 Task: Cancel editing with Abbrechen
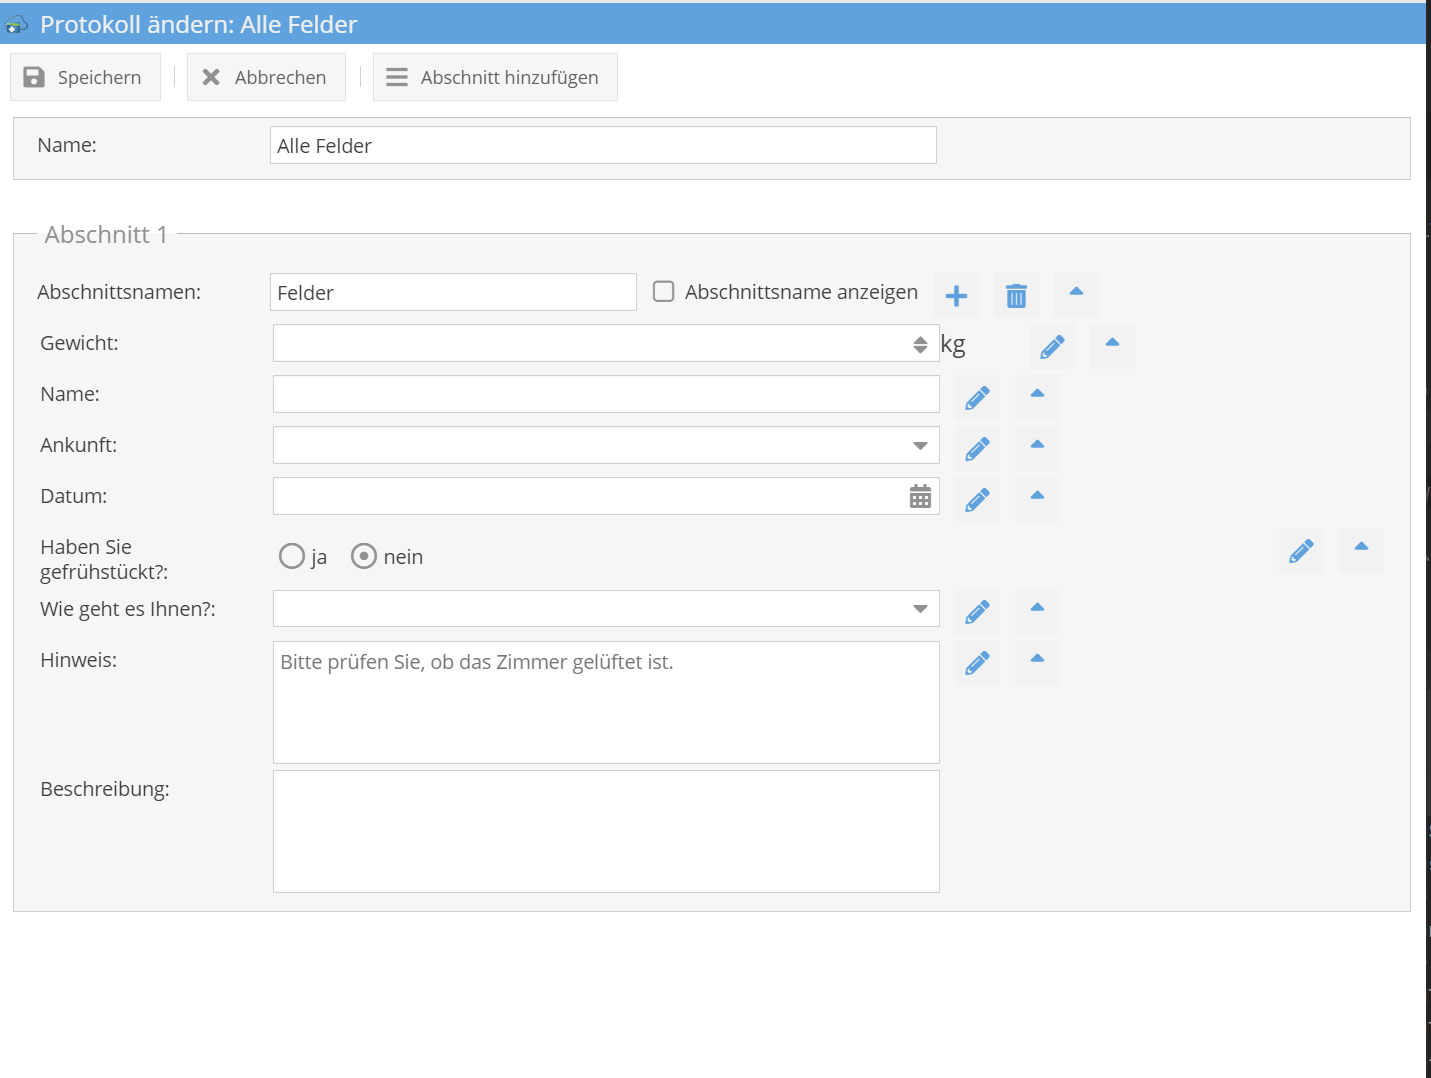[x=266, y=78]
